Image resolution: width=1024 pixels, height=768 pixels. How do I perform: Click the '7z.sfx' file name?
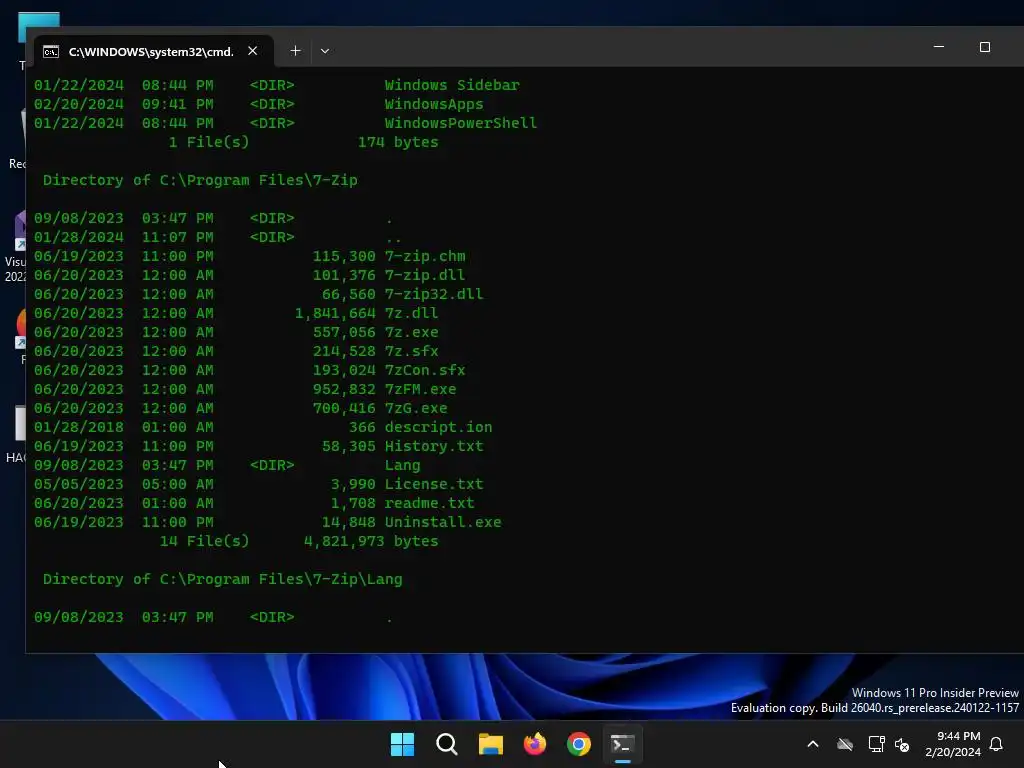pos(411,351)
